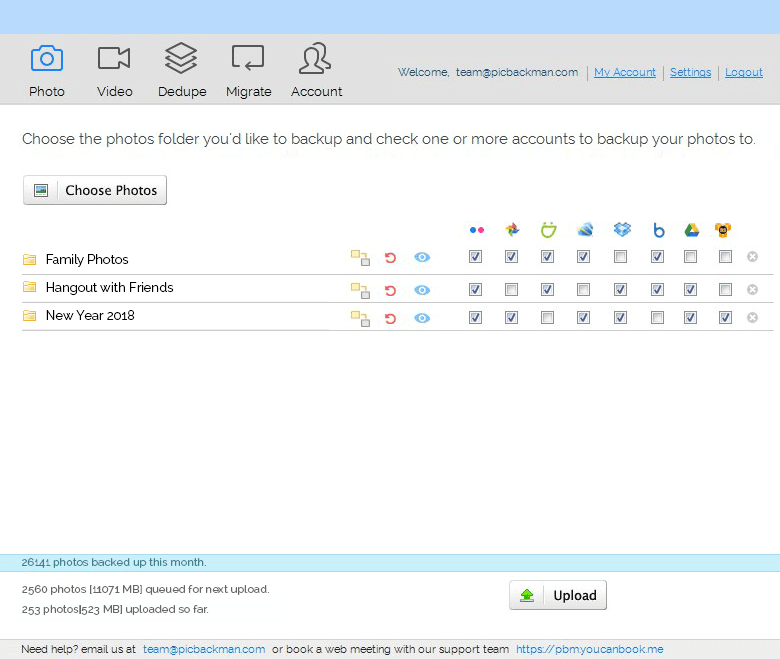Click the Flickr service icon
Viewport: 780px width, 659px height.
click(477, 230)
